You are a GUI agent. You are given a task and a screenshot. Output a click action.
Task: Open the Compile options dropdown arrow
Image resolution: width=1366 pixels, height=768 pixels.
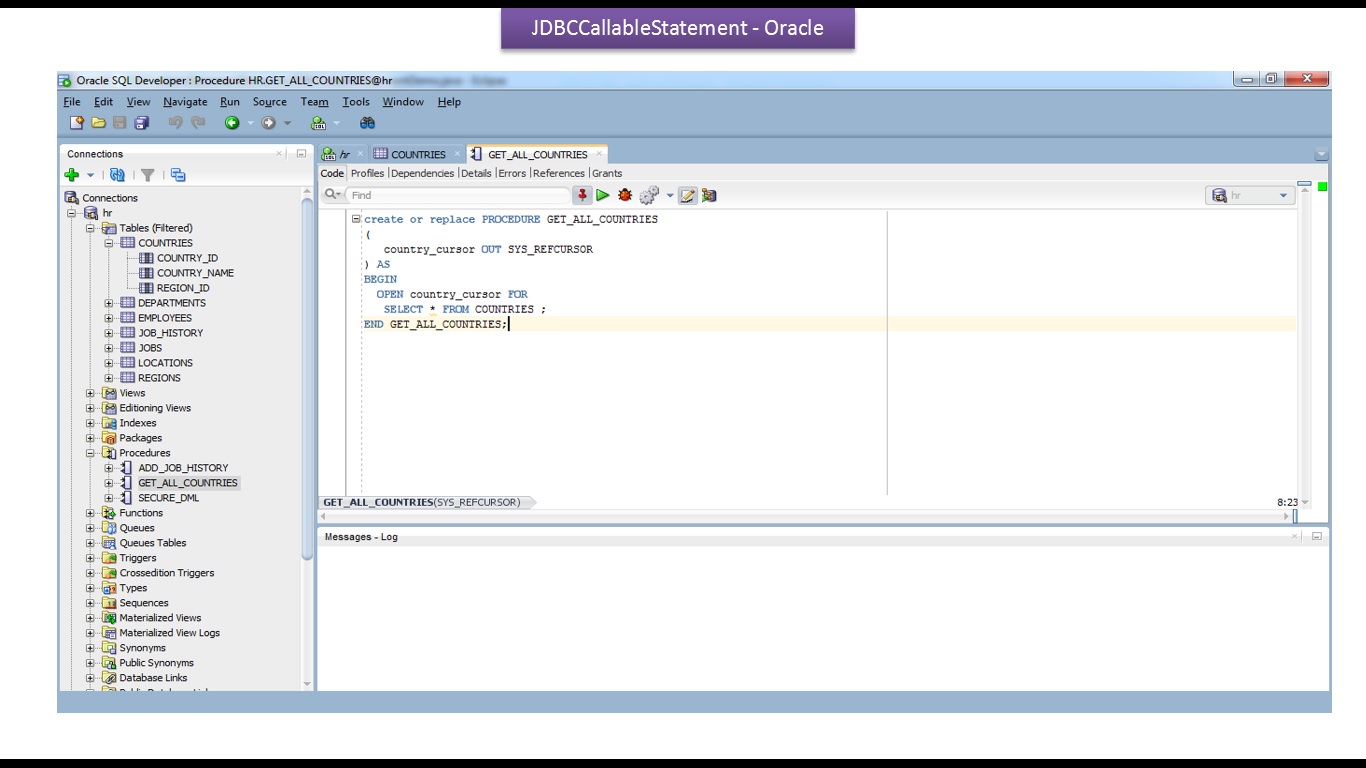[x=669, y=195]
